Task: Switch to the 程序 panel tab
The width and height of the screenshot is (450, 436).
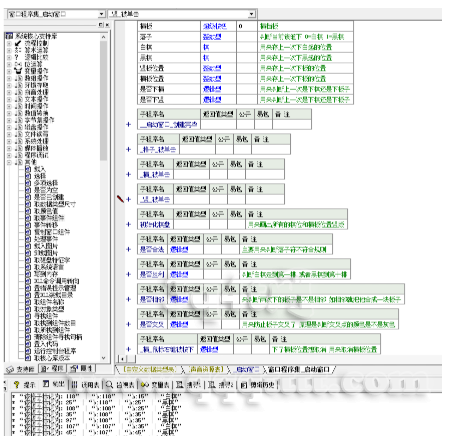Action: click(x=53, y=369)
